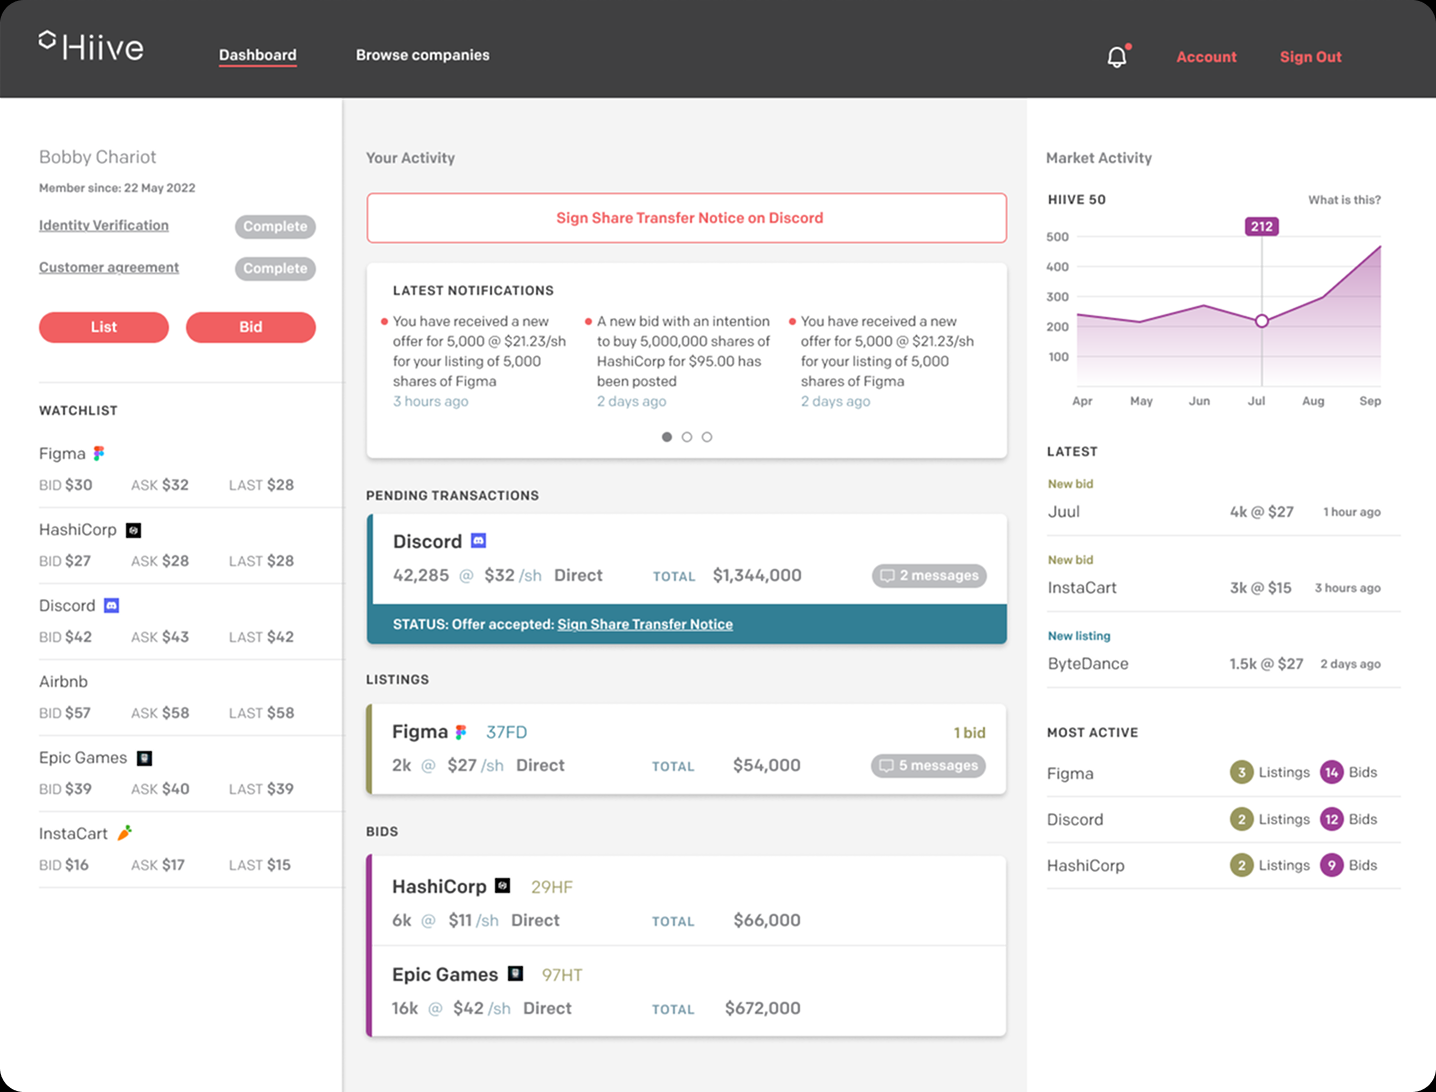Open Airbnb watchlist entry
This screenshot has height=1092, width=1436.
click(x=190, y=697)
